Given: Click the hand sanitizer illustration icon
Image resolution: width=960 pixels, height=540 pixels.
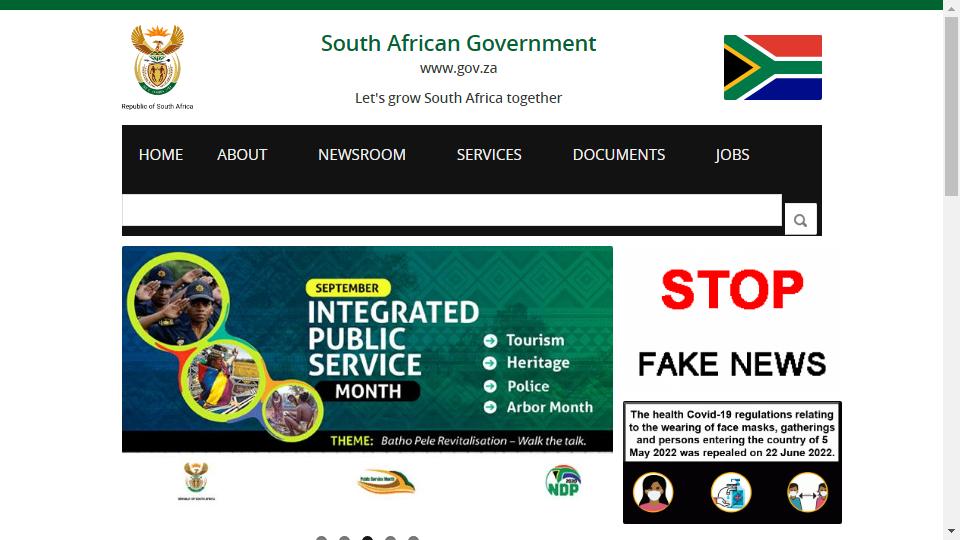Looking at the screenshot, I should (731, 492).
